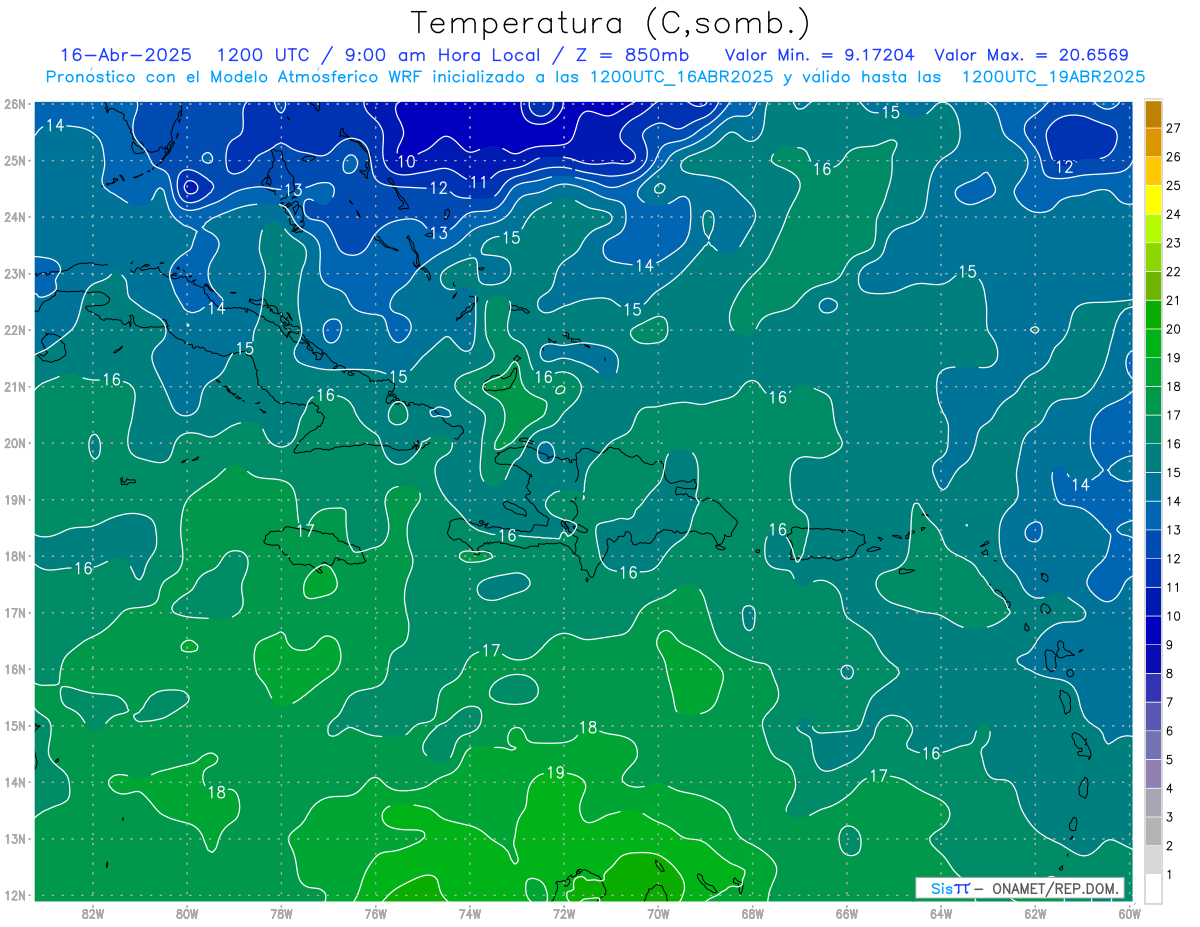Click the "8" label on the color scale
The height and width of the screenshot is (927, 1200).
click(x=1169, y=673)
